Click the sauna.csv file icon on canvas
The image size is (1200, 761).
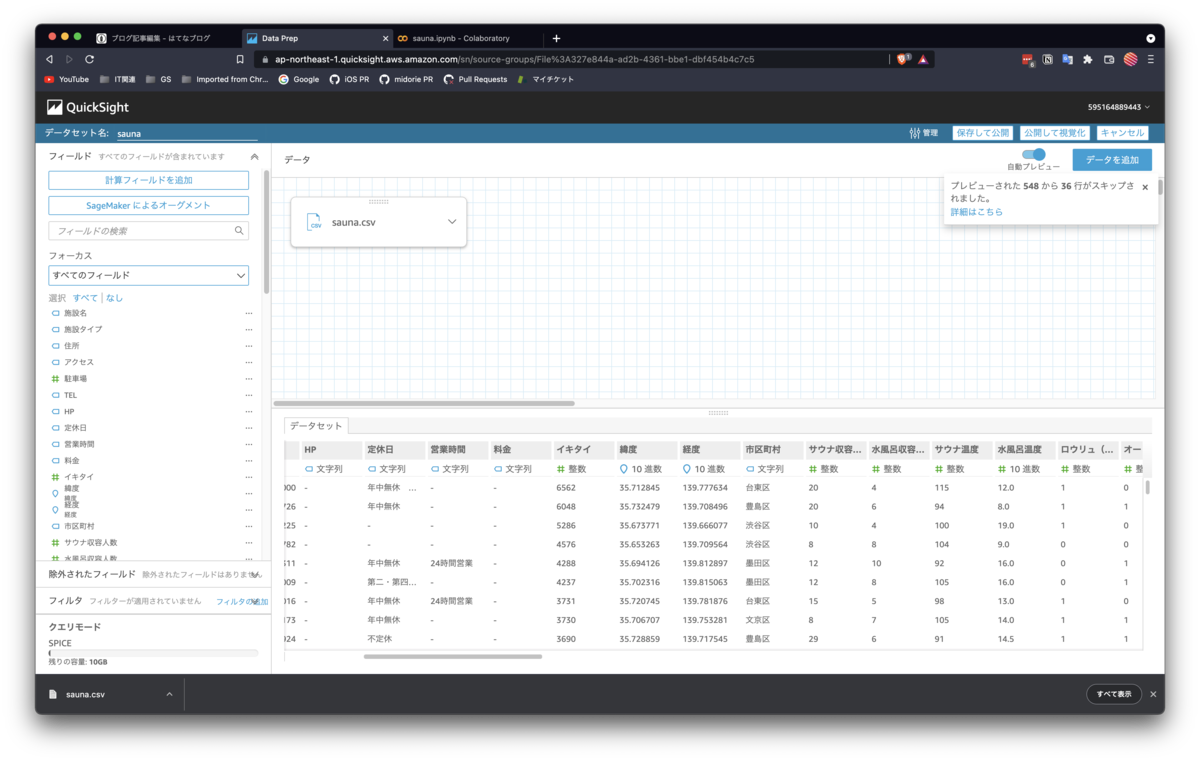[x=314, y=222]
